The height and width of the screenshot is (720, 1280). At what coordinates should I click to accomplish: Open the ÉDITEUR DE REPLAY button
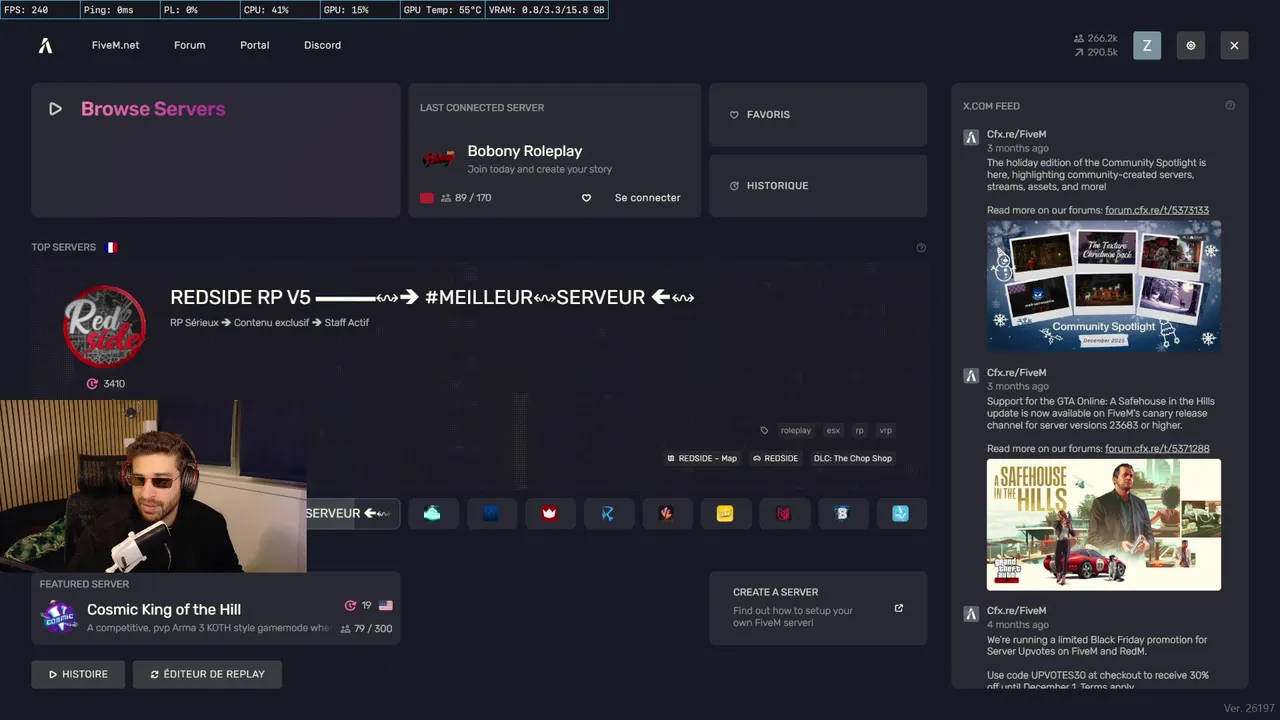coord(207,674)
